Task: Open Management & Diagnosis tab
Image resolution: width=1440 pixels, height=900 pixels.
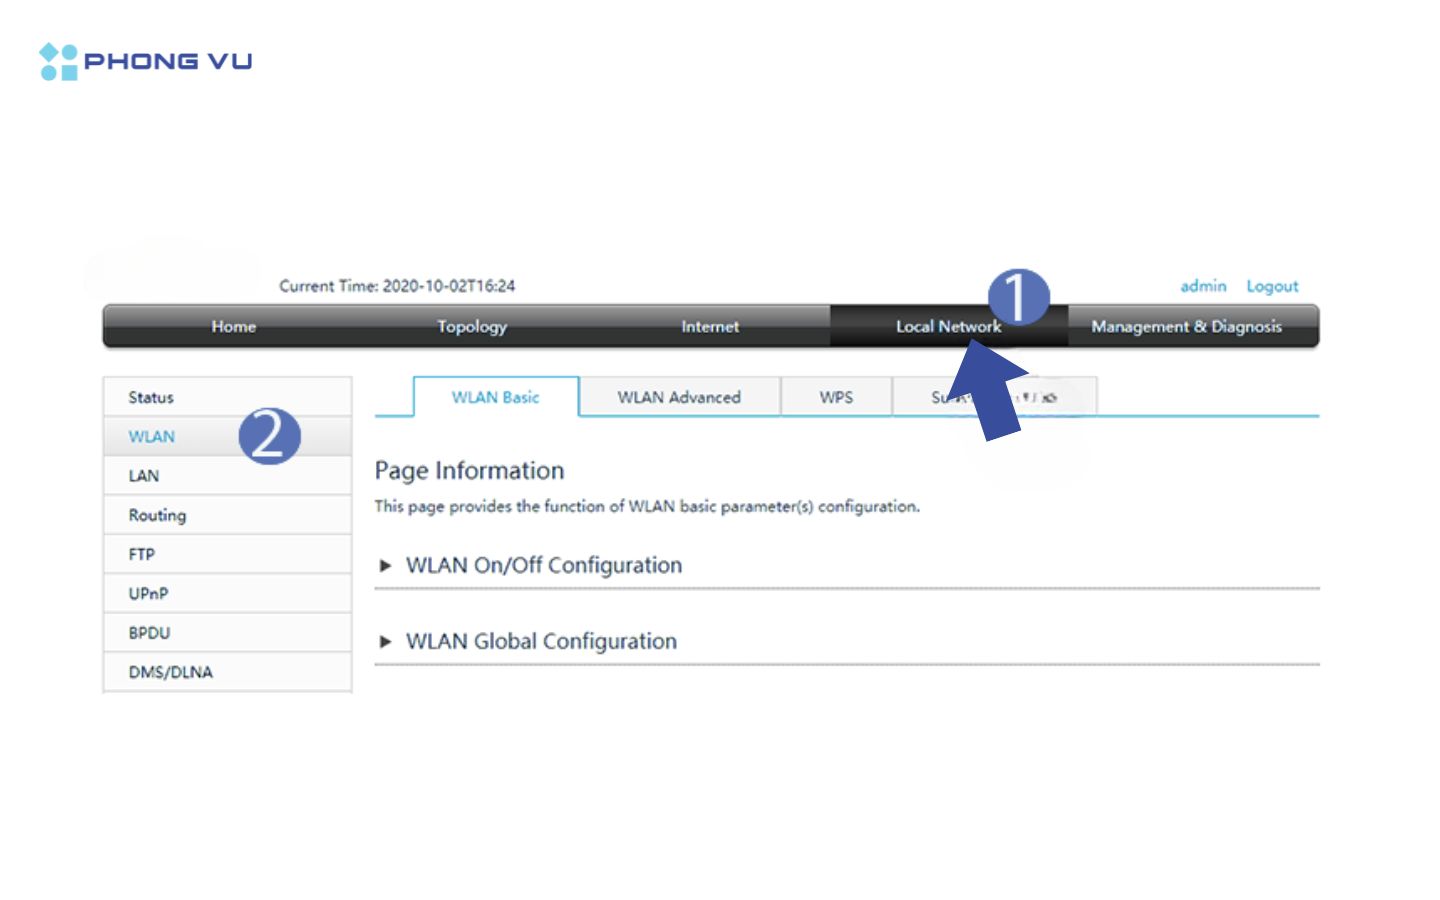Action: tap(1186, 326)
